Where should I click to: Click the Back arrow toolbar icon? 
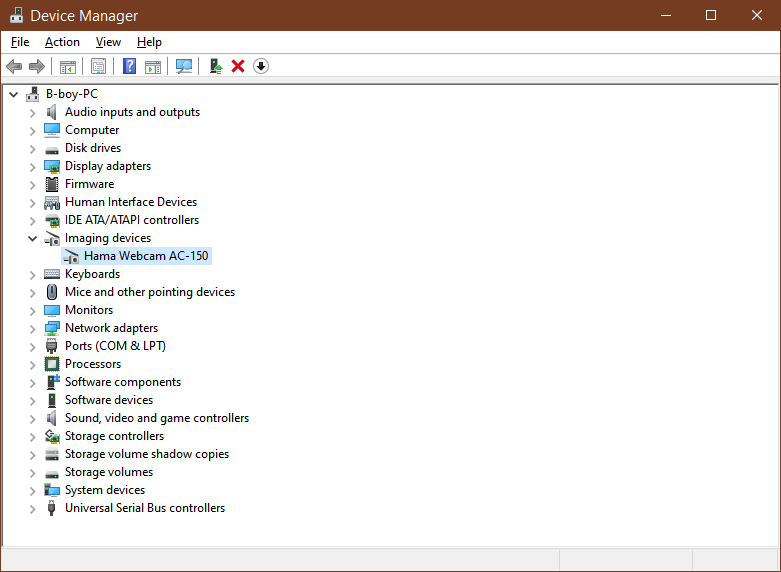(14, 66)
